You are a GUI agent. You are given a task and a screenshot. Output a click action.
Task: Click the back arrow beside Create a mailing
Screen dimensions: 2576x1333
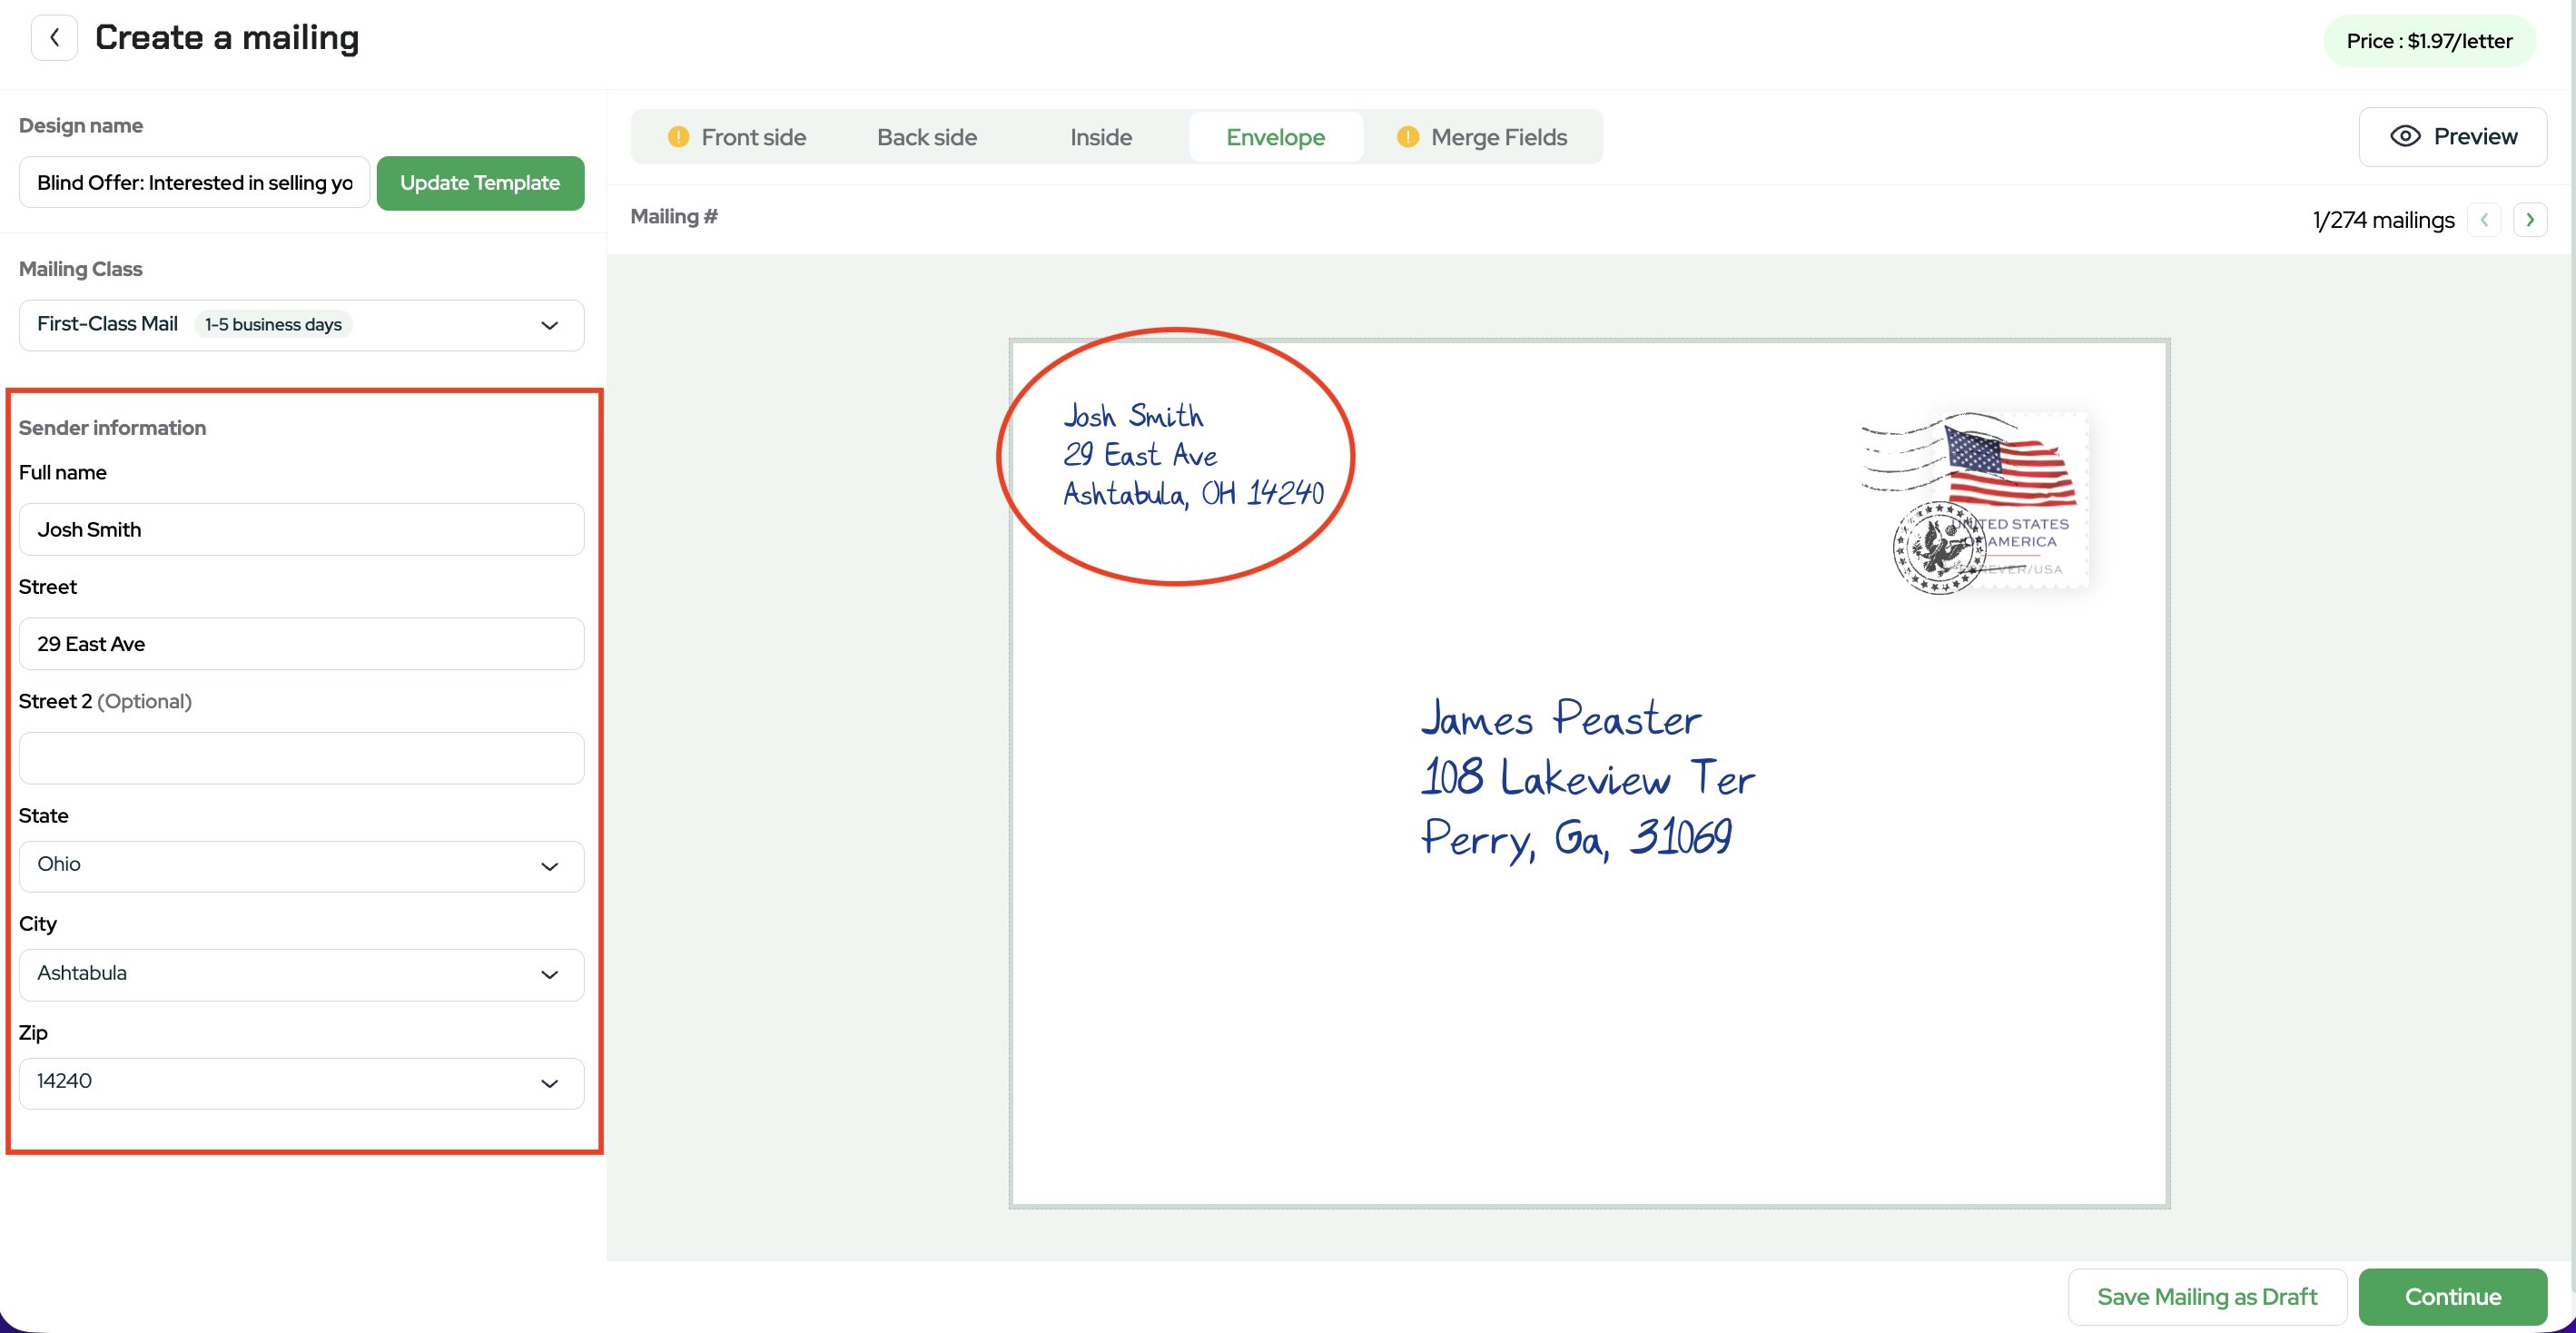click(x=54, y=38)
